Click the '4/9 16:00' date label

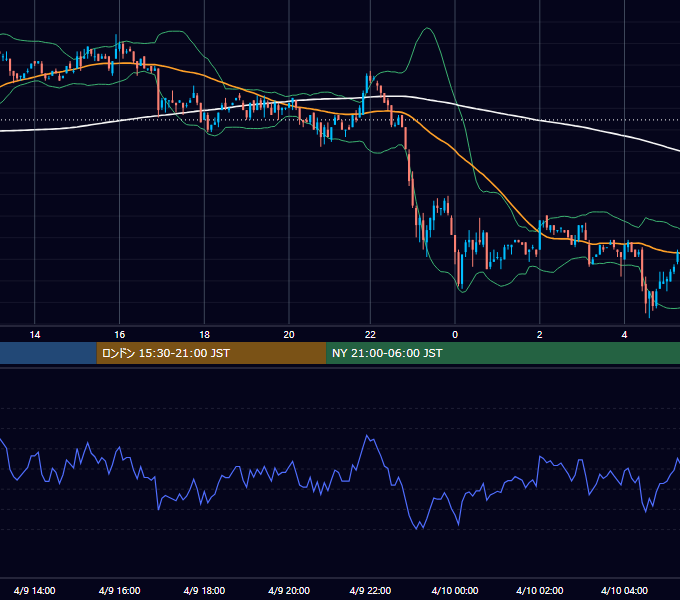point(120,590)
